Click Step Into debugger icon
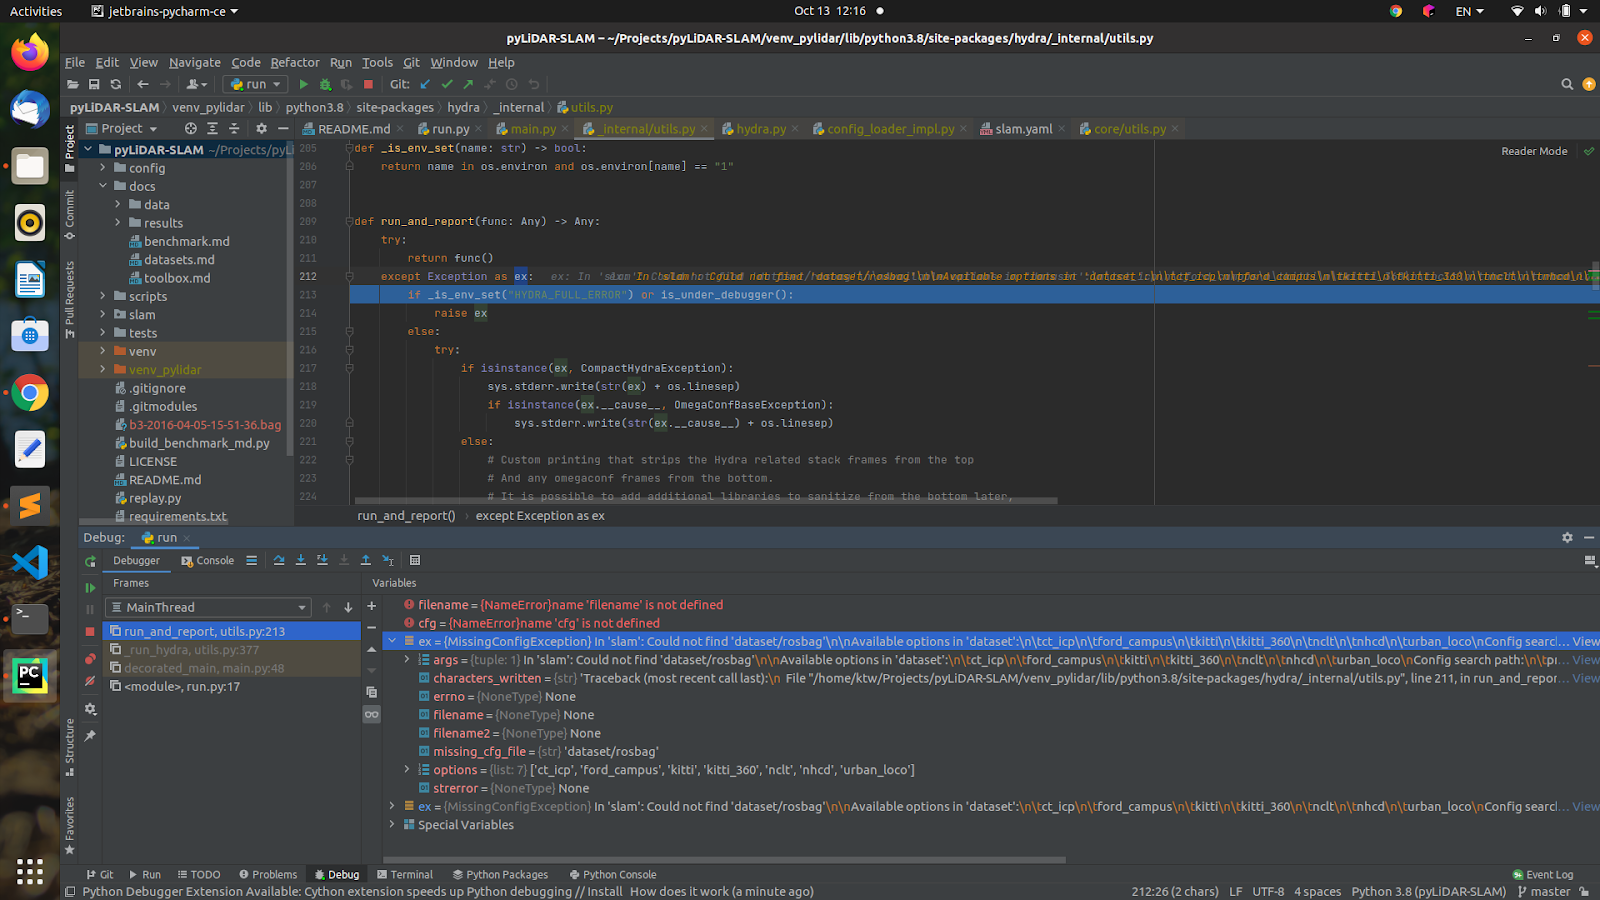The width and height of the screenshot is (1600, 900). (x=301, y=561)
